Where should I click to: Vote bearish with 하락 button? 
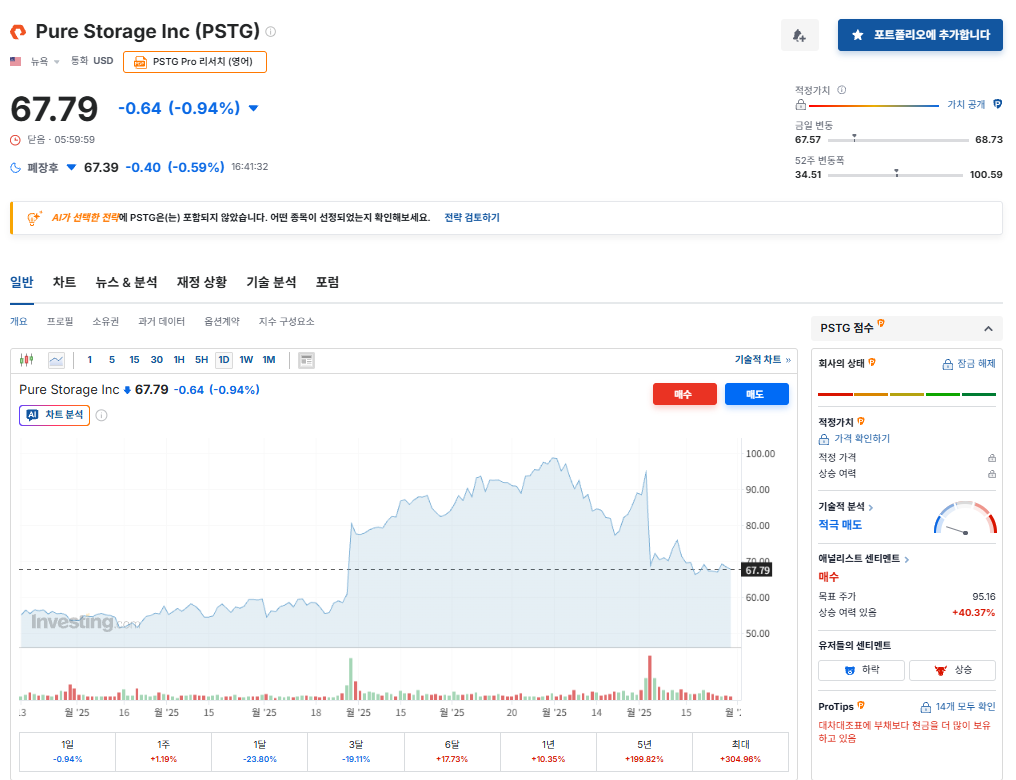coord(861,670)
